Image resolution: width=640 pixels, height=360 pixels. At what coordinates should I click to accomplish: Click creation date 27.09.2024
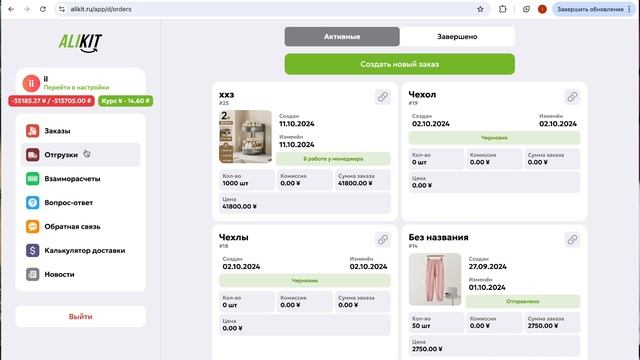click(487, 267)
